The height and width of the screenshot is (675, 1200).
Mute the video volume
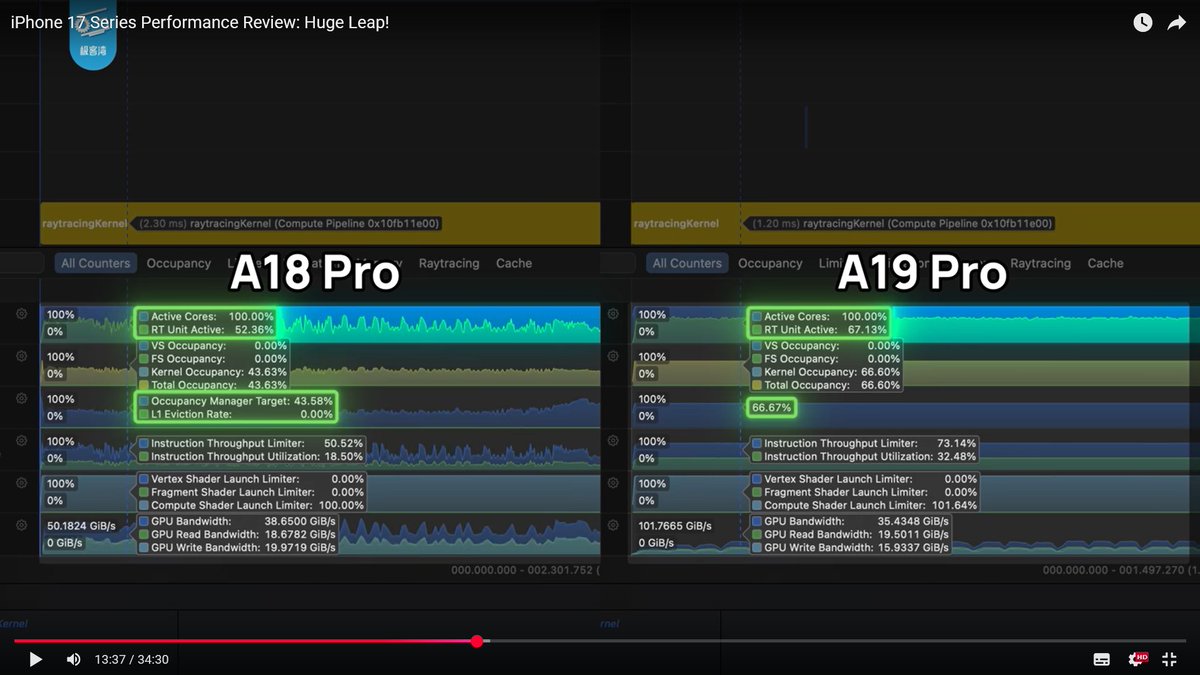[x=73, y=659]
